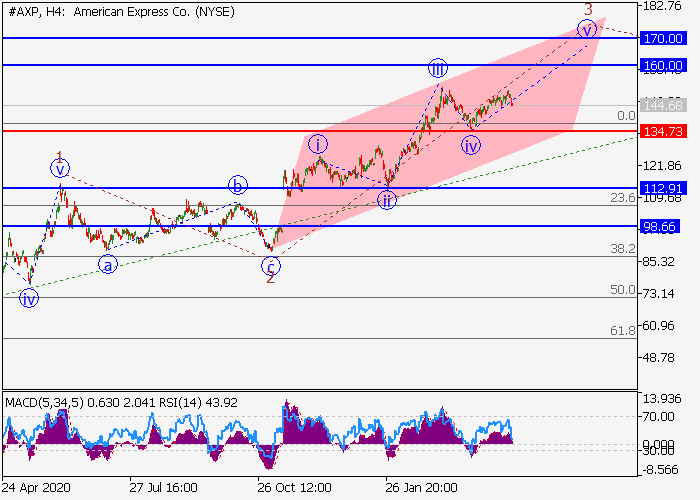The height and width of the screenshot is (500, 700).
Task: Click the gray 144.68 current price tag
Action: 663,105
